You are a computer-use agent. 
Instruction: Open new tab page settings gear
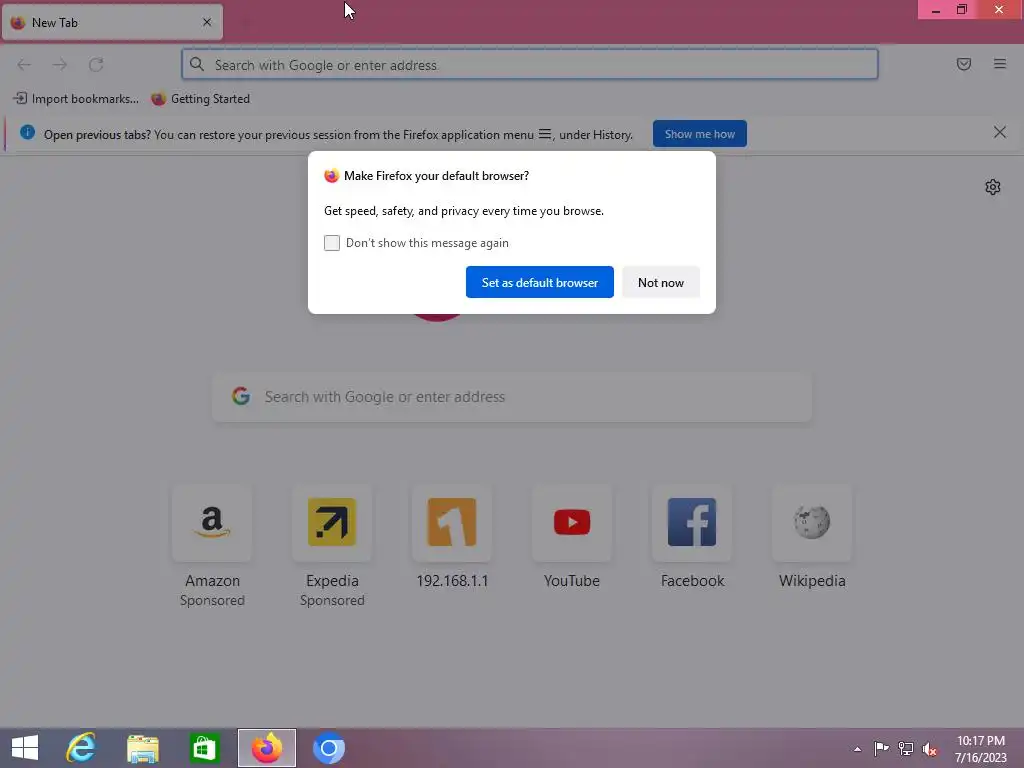(993, 187)
